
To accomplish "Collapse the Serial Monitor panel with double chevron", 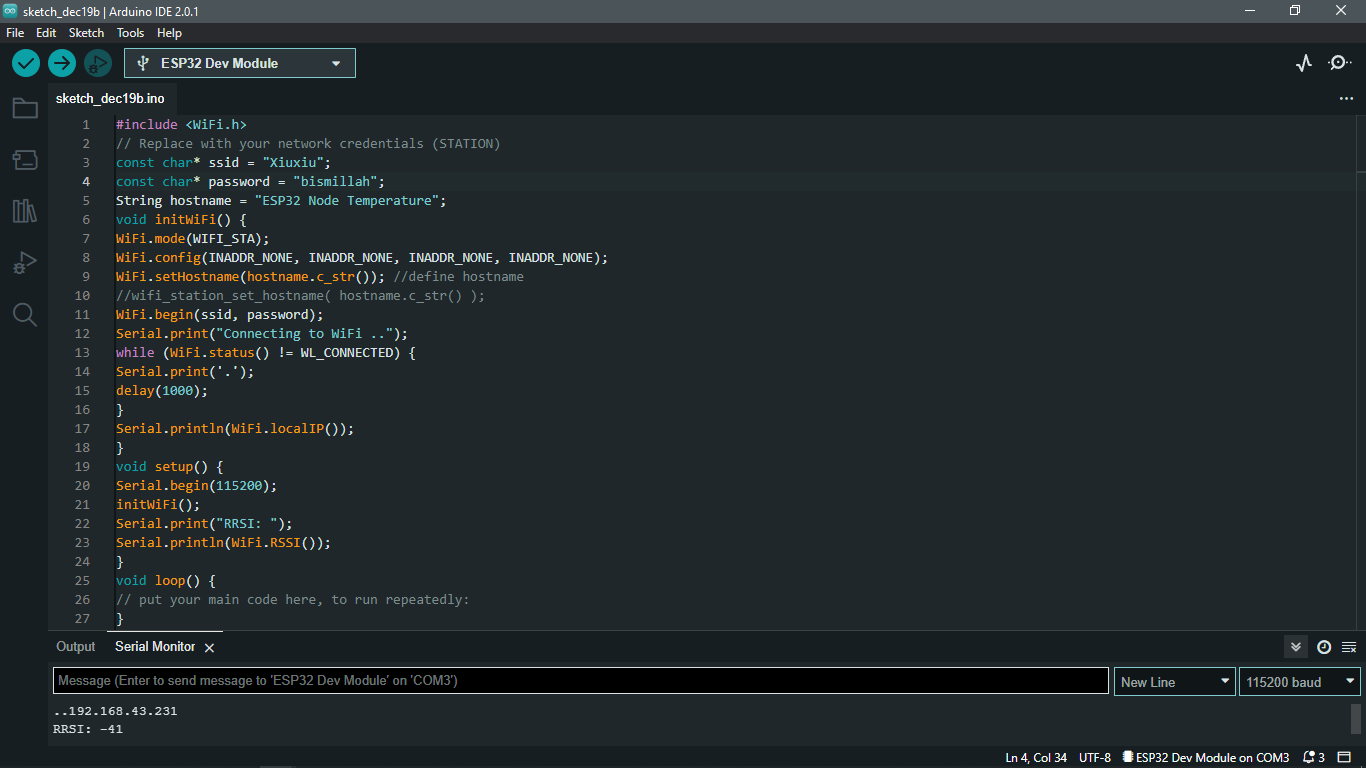I will point(1295,647).
